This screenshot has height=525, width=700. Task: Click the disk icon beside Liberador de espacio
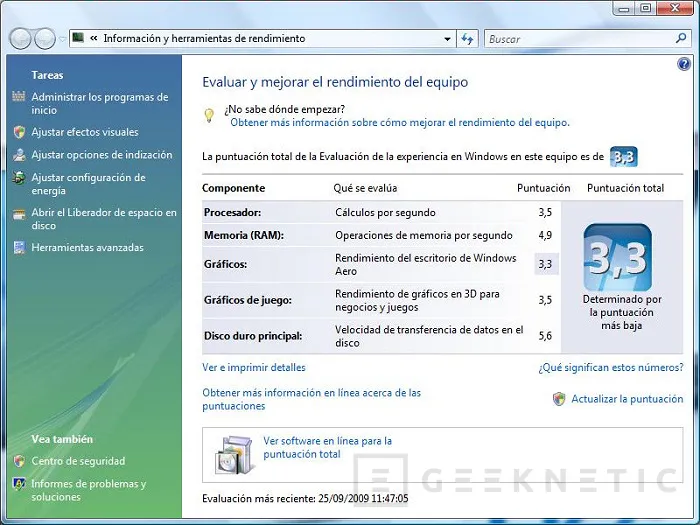[19, 214]
